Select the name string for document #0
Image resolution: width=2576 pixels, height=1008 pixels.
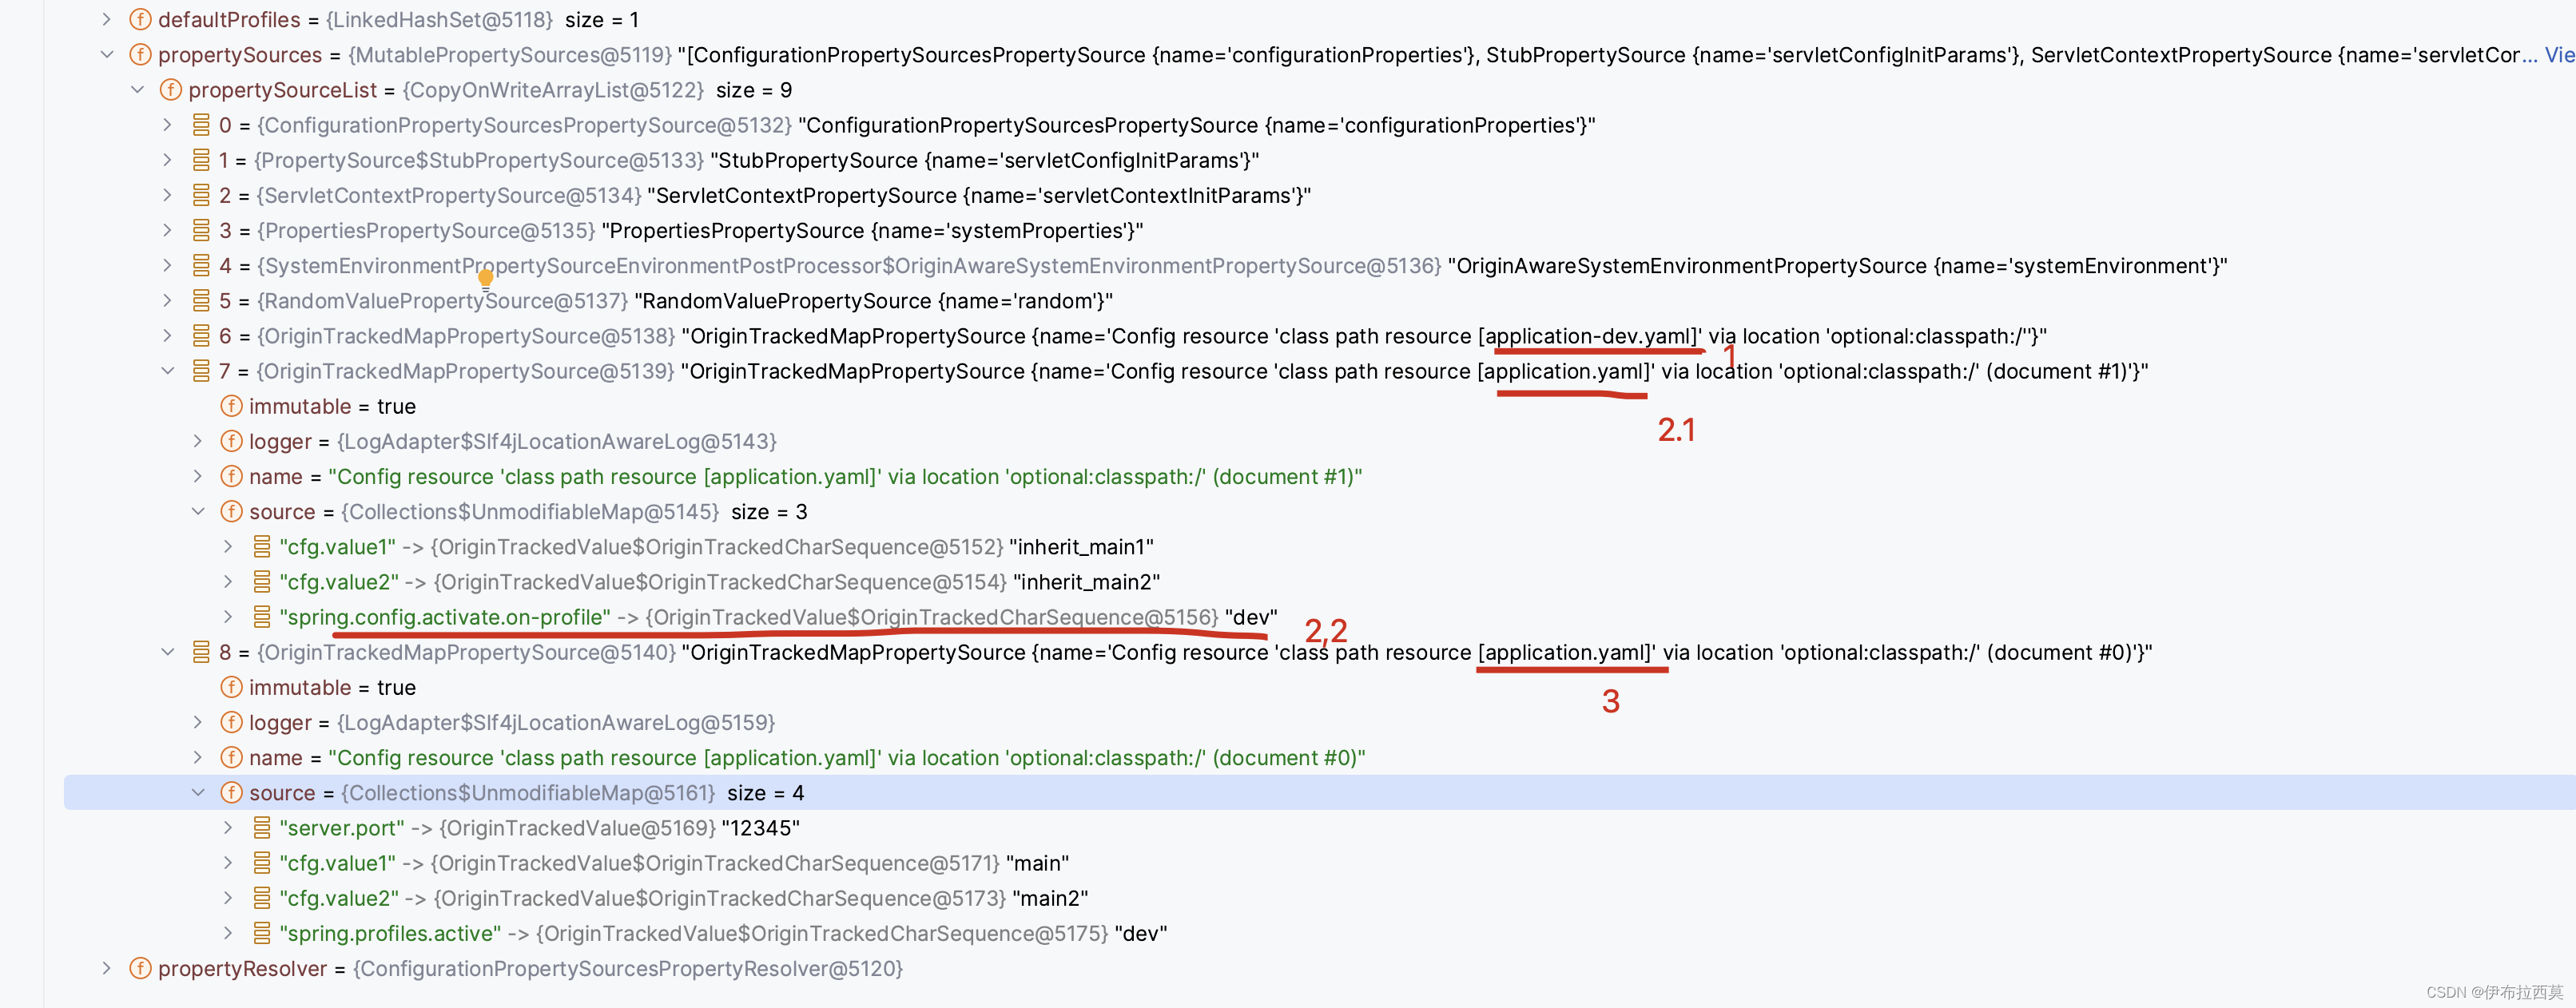(847, 758)
